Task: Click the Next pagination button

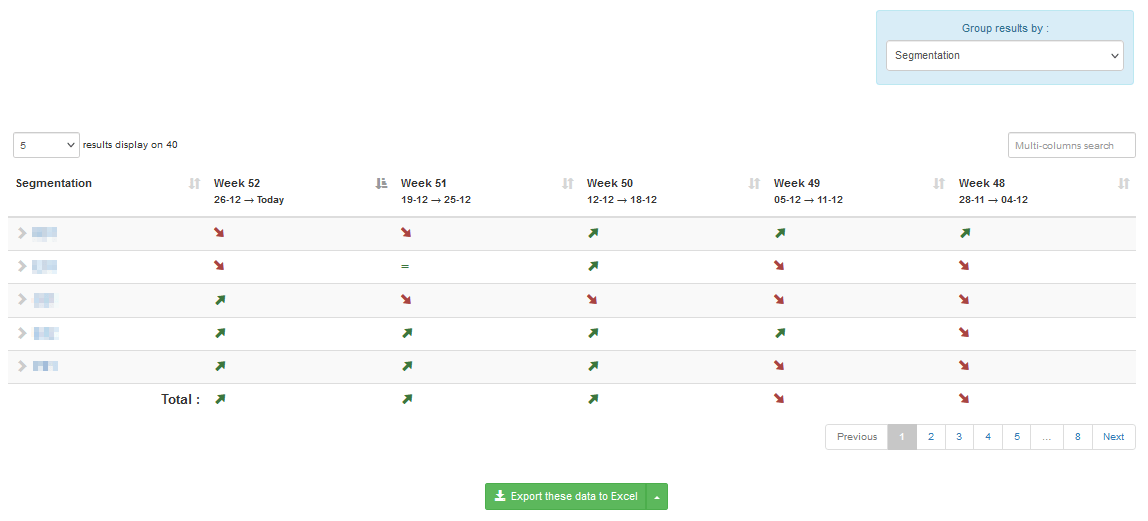Action: (x=1113, y=437)
